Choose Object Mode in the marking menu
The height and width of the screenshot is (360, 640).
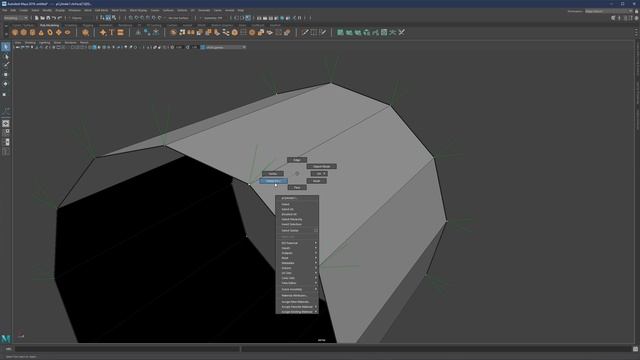[322, 167]
